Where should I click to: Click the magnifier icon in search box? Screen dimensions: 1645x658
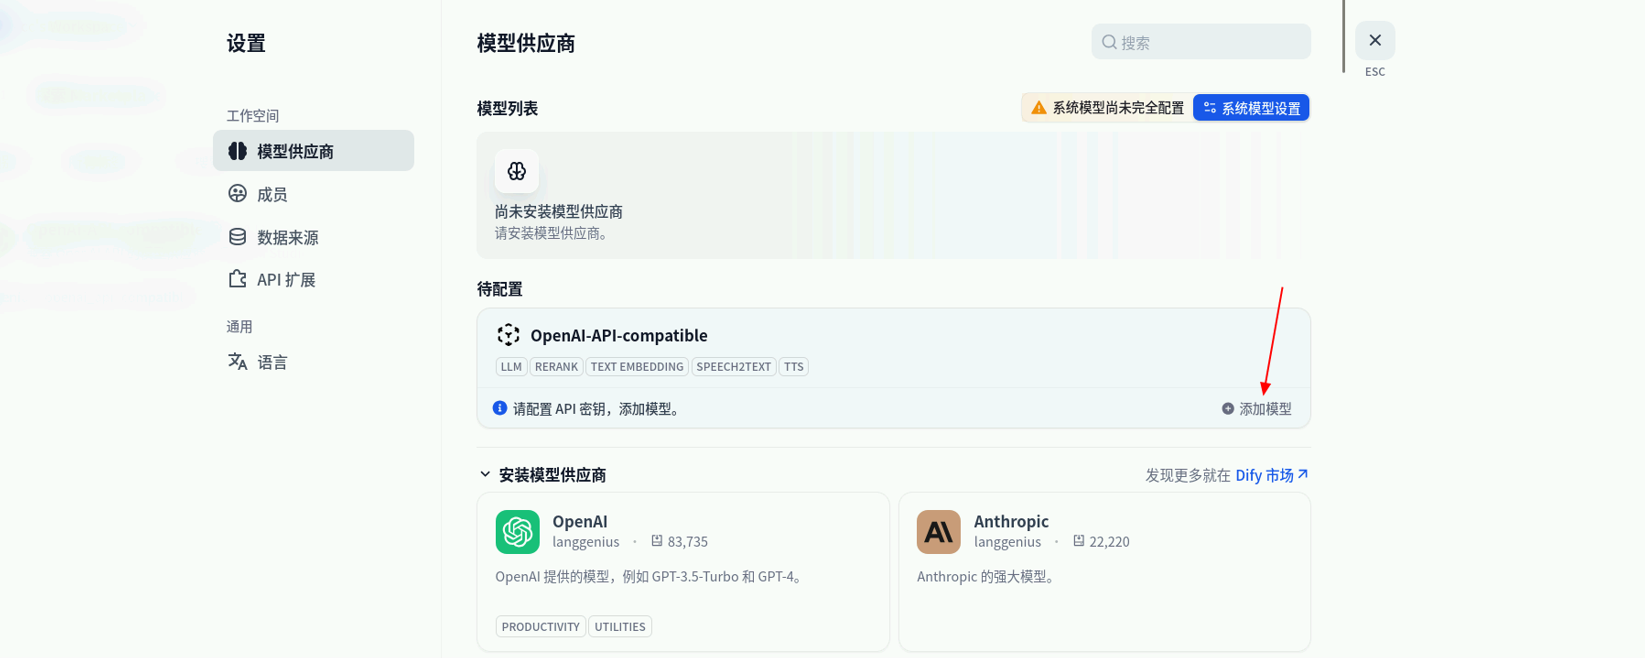point(1109,42)
